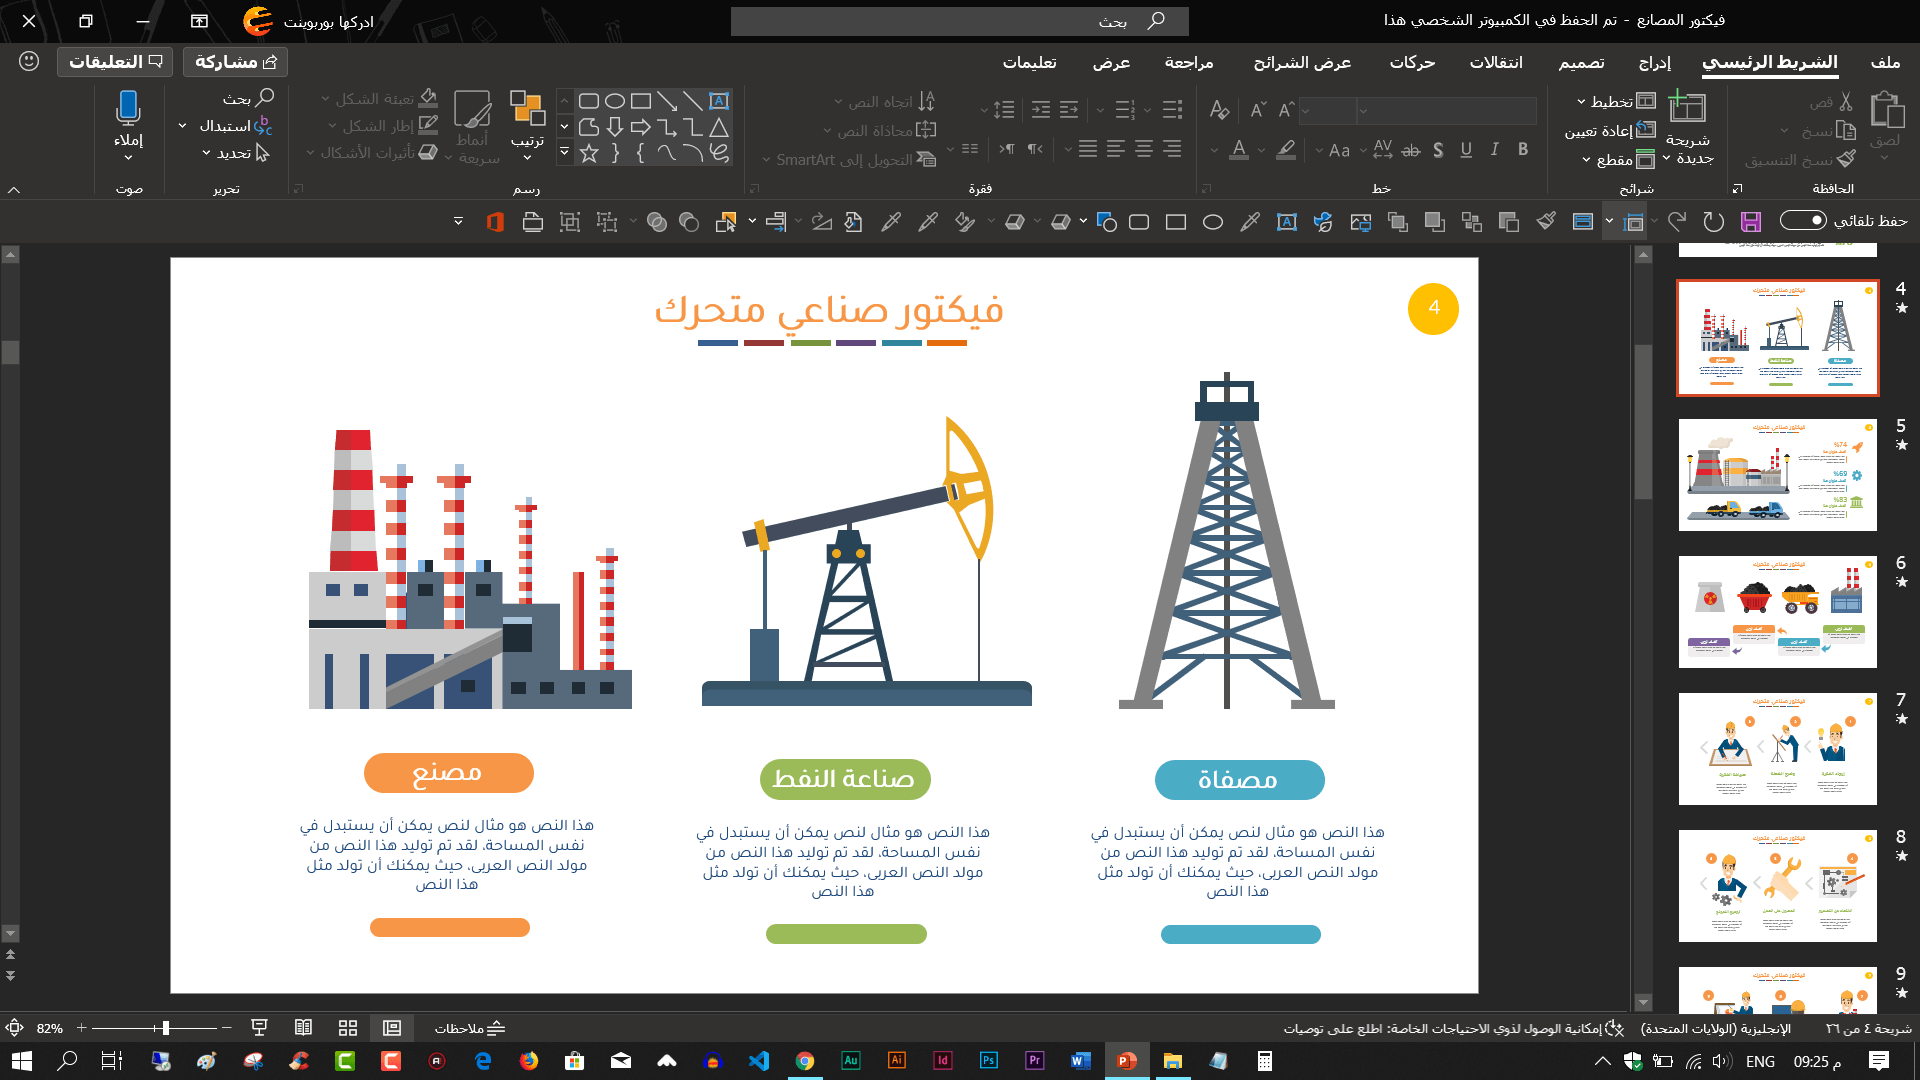The width and height of the screenshot is (1920, 1080).
Task: Click the text highlight color pen
Action: coord(1286,150)
